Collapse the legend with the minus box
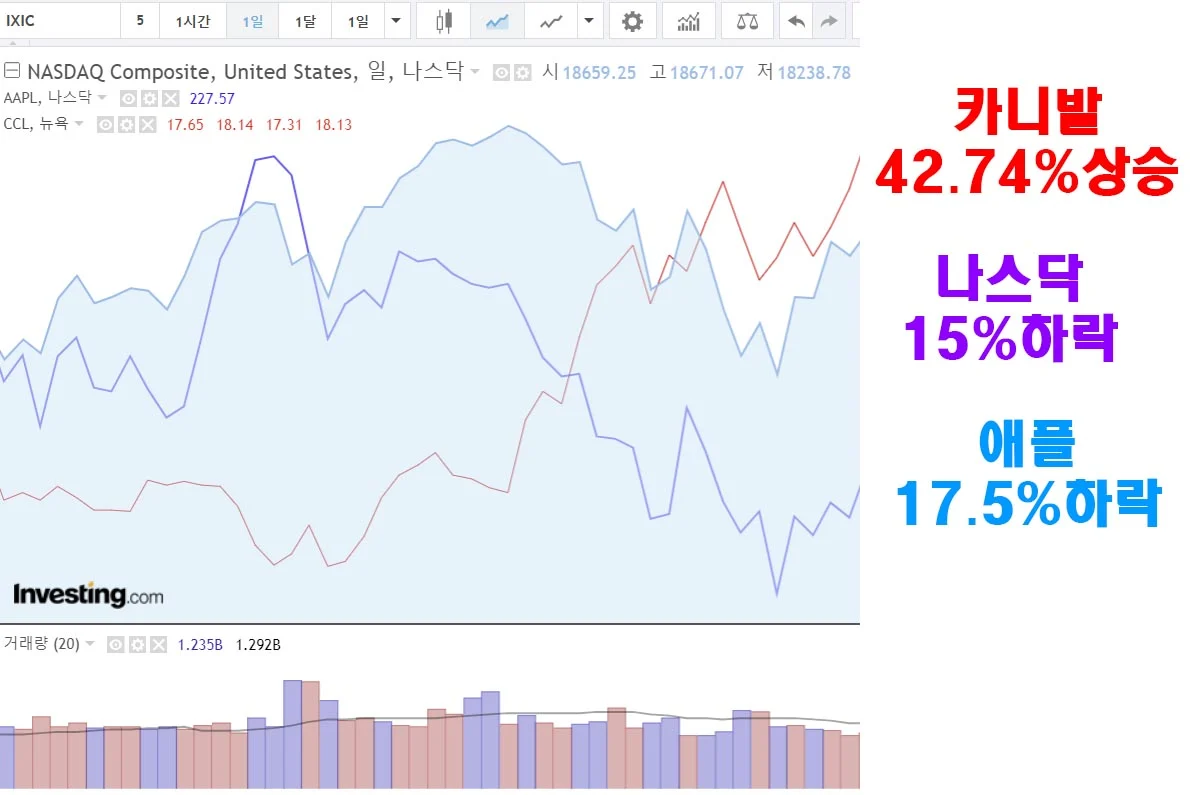This screenshot has height=795, width=1190. point(12,71)
